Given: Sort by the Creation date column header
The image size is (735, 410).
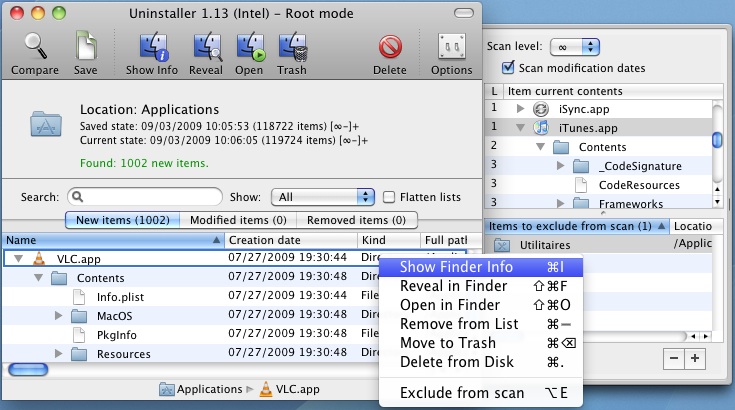Looking at the screenshot, I should pyautogui.click(x=291, y=240).
